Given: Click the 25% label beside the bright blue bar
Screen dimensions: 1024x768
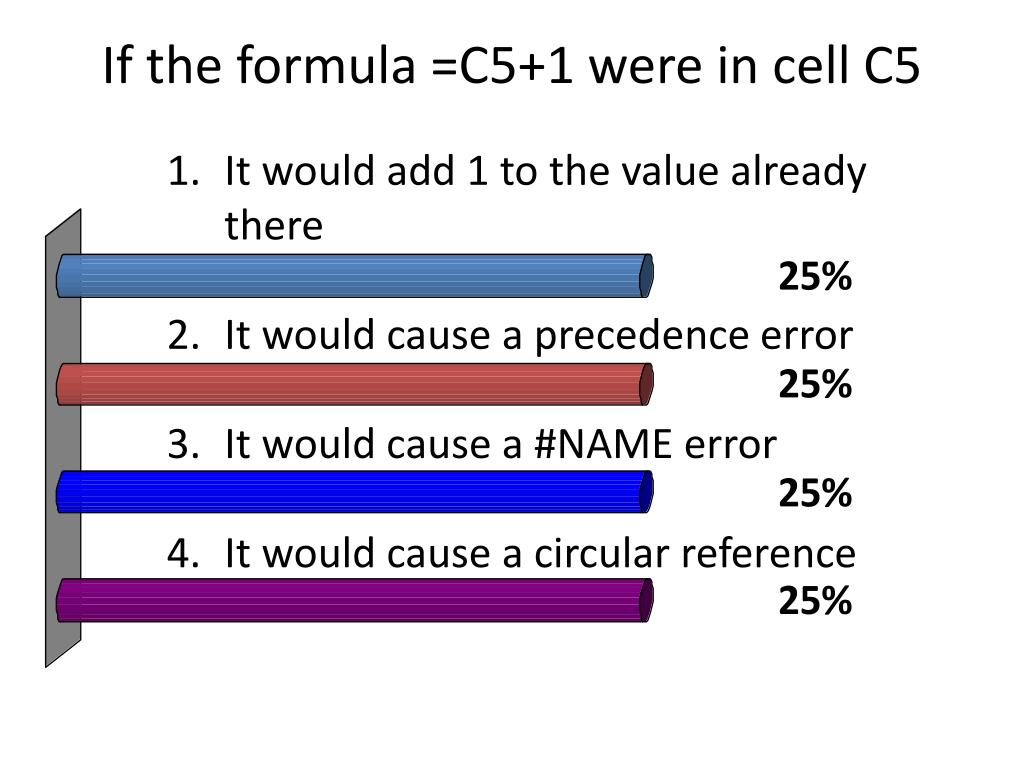Looking at the screenshot, I should point(815,493).
